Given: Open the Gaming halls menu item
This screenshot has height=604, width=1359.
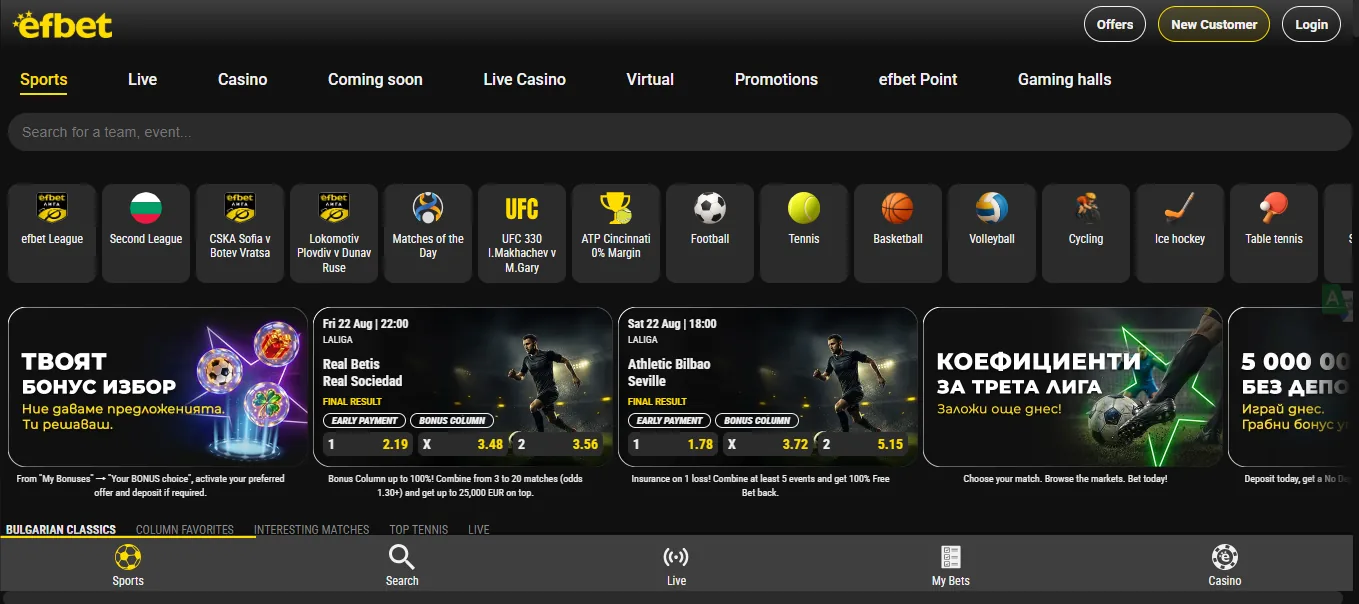Looking at the screenshot, I should point(1064,79).
